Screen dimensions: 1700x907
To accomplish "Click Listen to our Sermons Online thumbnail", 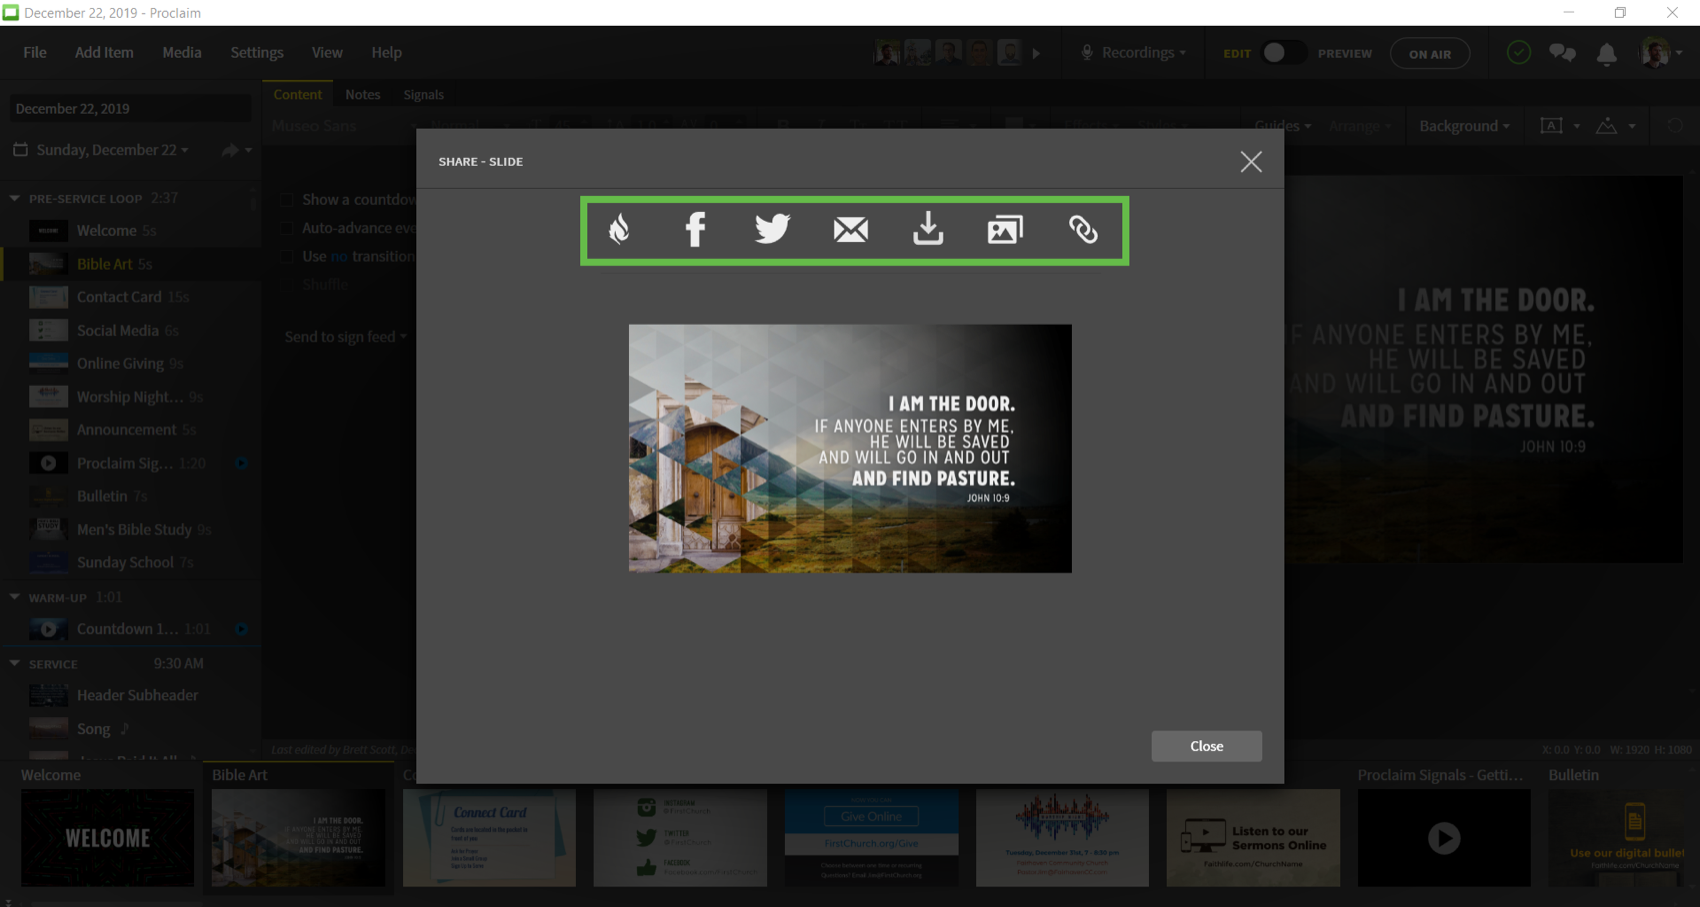I will [x=1253, y=837].
